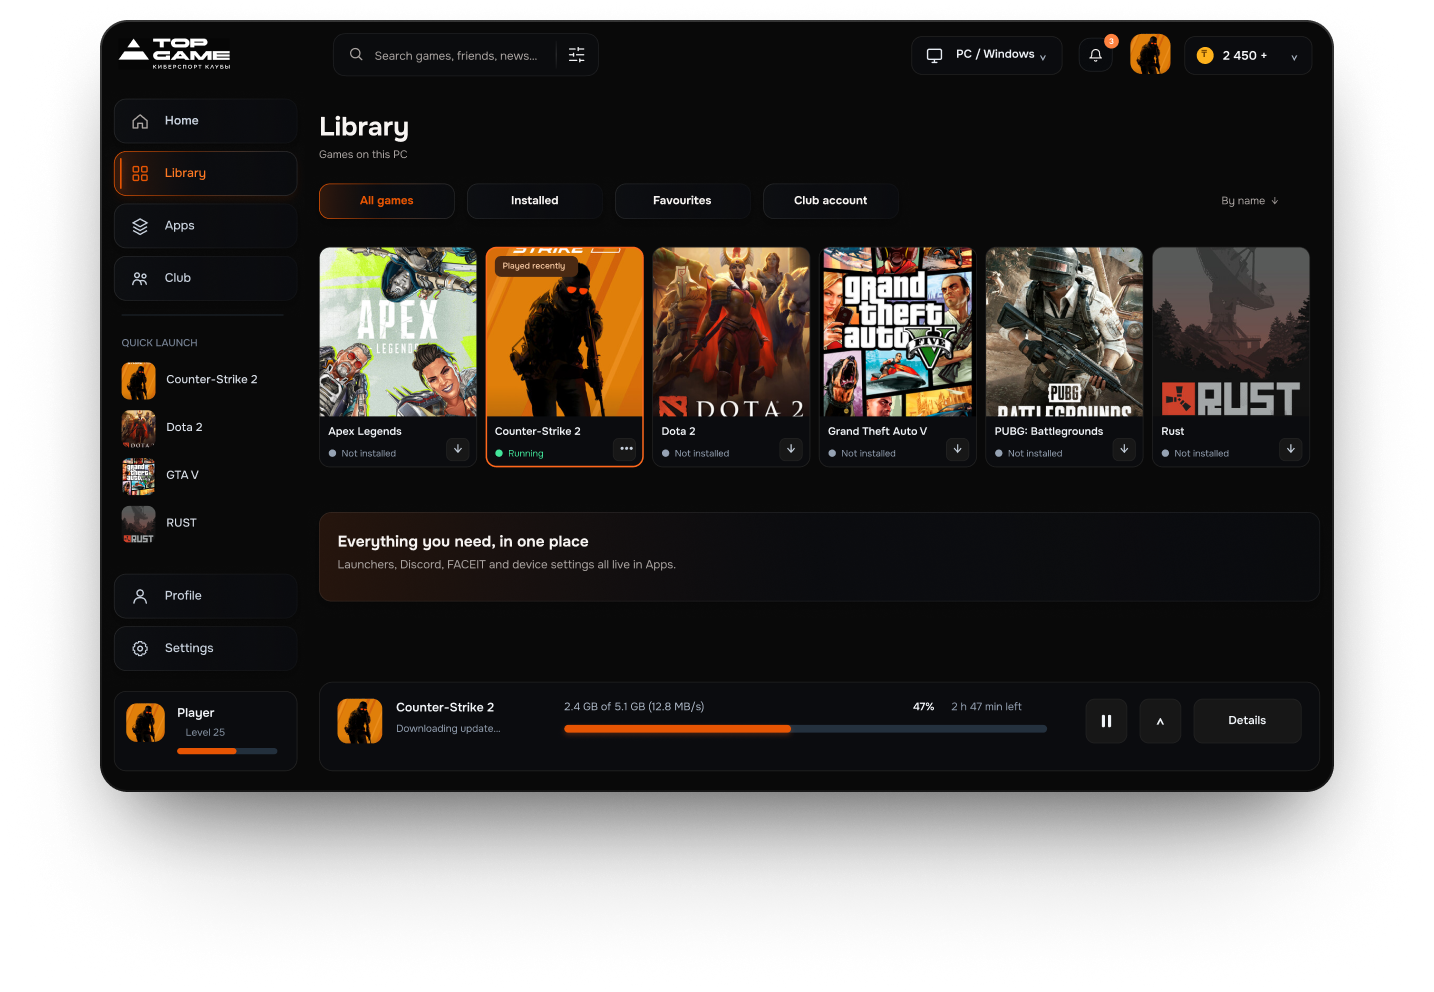Launch Counter-Strike 2 from Quick Launch

pos(190,380)
